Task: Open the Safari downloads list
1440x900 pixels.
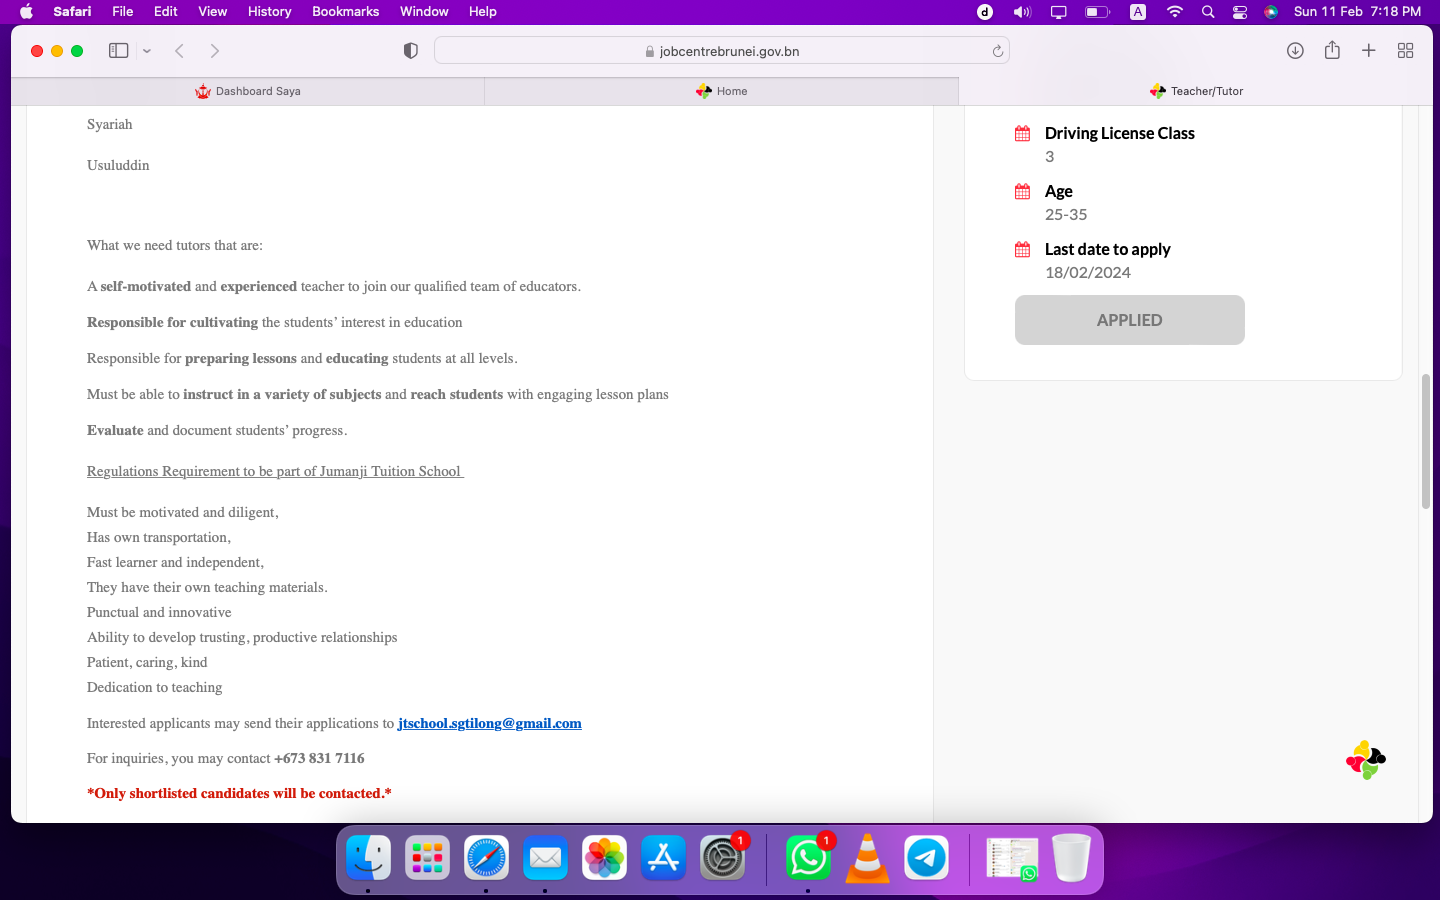Action: click(1295, 51)
